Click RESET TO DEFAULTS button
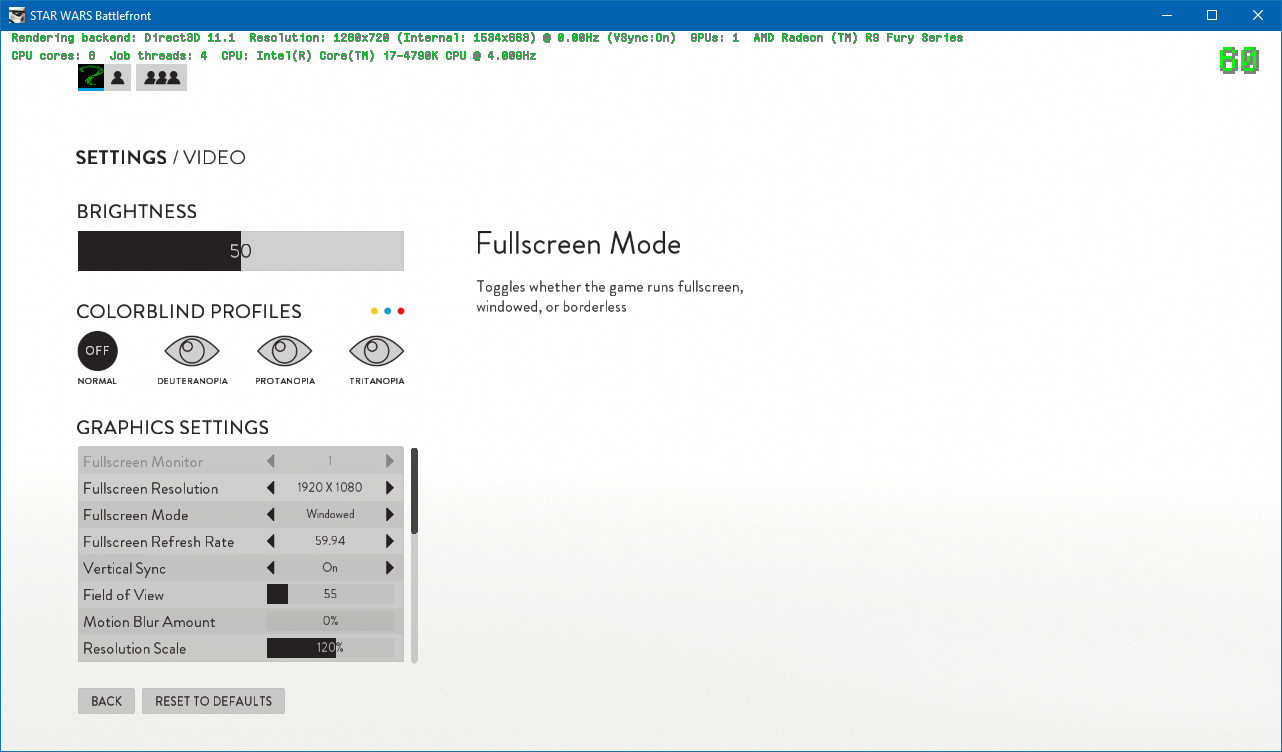Image resolution: width=1282 pixels, height=752 pixels. pos(213,701)
